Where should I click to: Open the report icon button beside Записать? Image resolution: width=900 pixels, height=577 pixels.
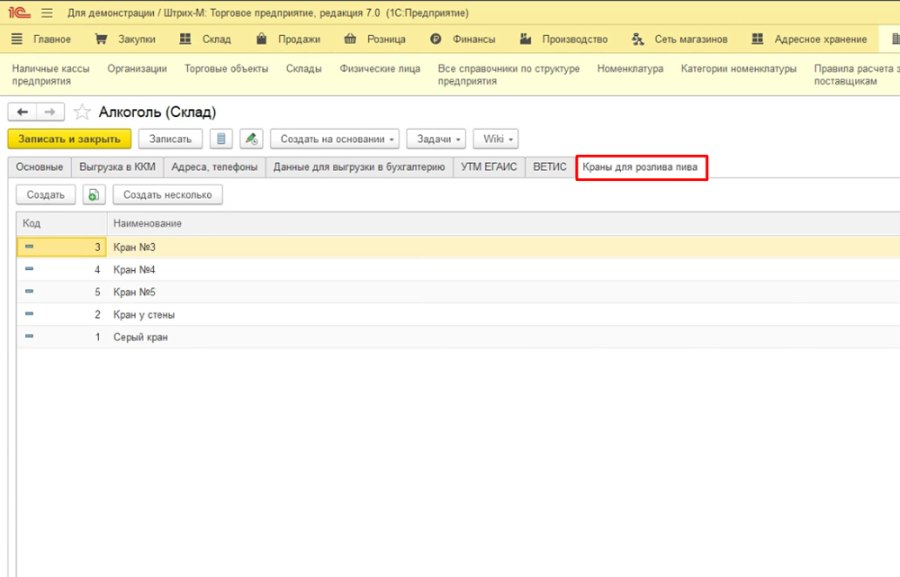221,139
